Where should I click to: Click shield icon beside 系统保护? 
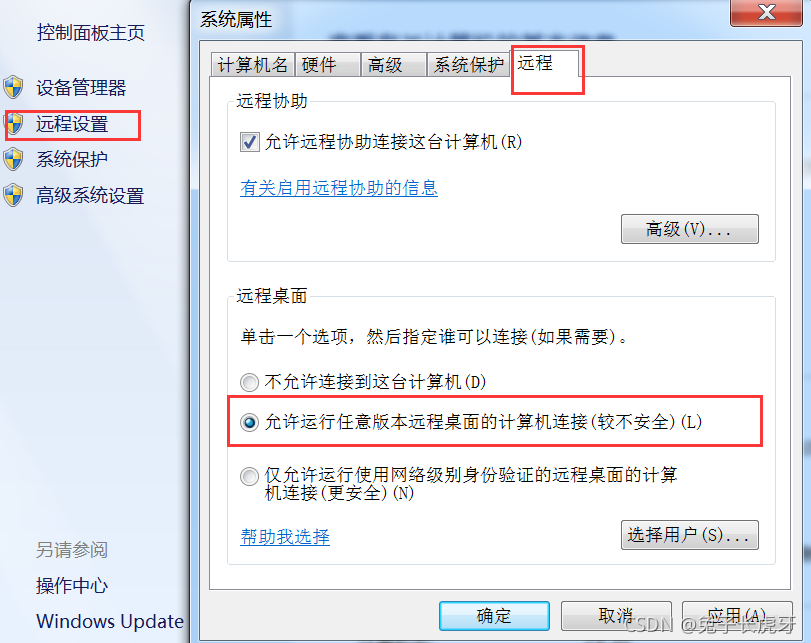(x=13, y=159)
